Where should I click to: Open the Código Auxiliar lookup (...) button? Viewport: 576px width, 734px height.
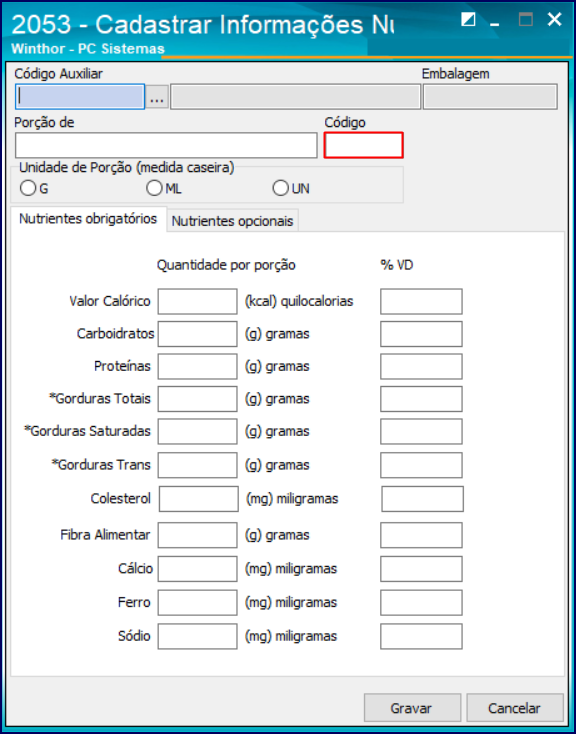157,97
